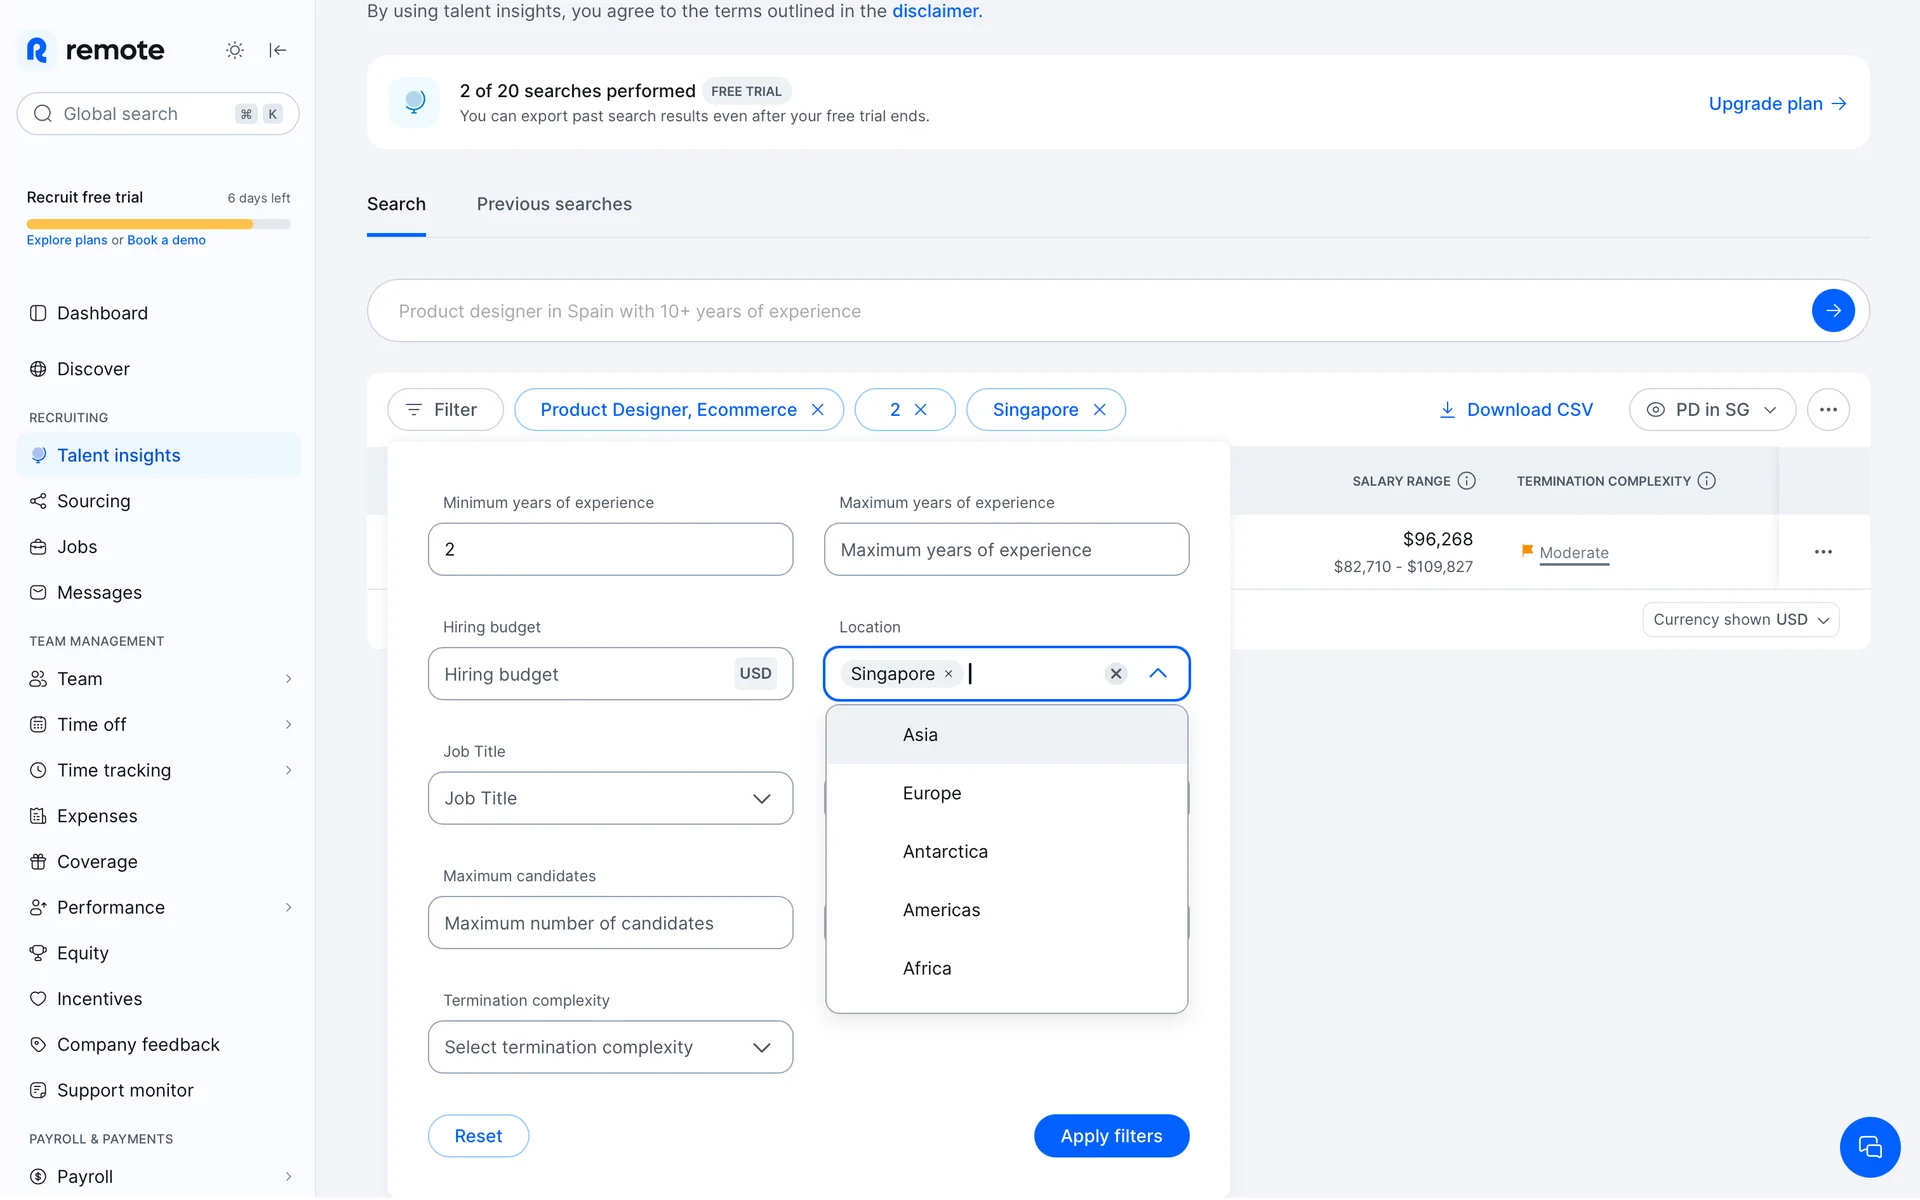Submit search with blue arrow button
Viewport: 1920px width, 1200px height.
[x=1832, y=311]
